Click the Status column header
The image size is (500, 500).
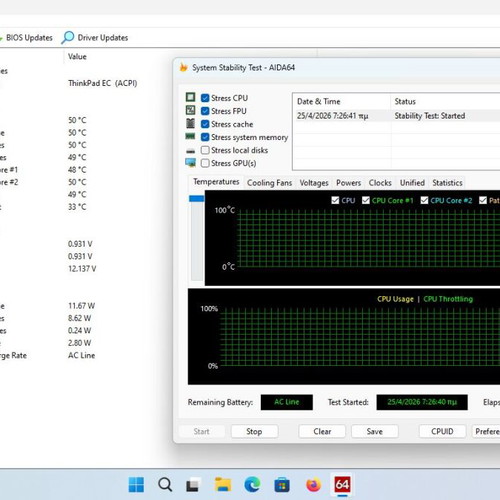click(x=405, y=101)
